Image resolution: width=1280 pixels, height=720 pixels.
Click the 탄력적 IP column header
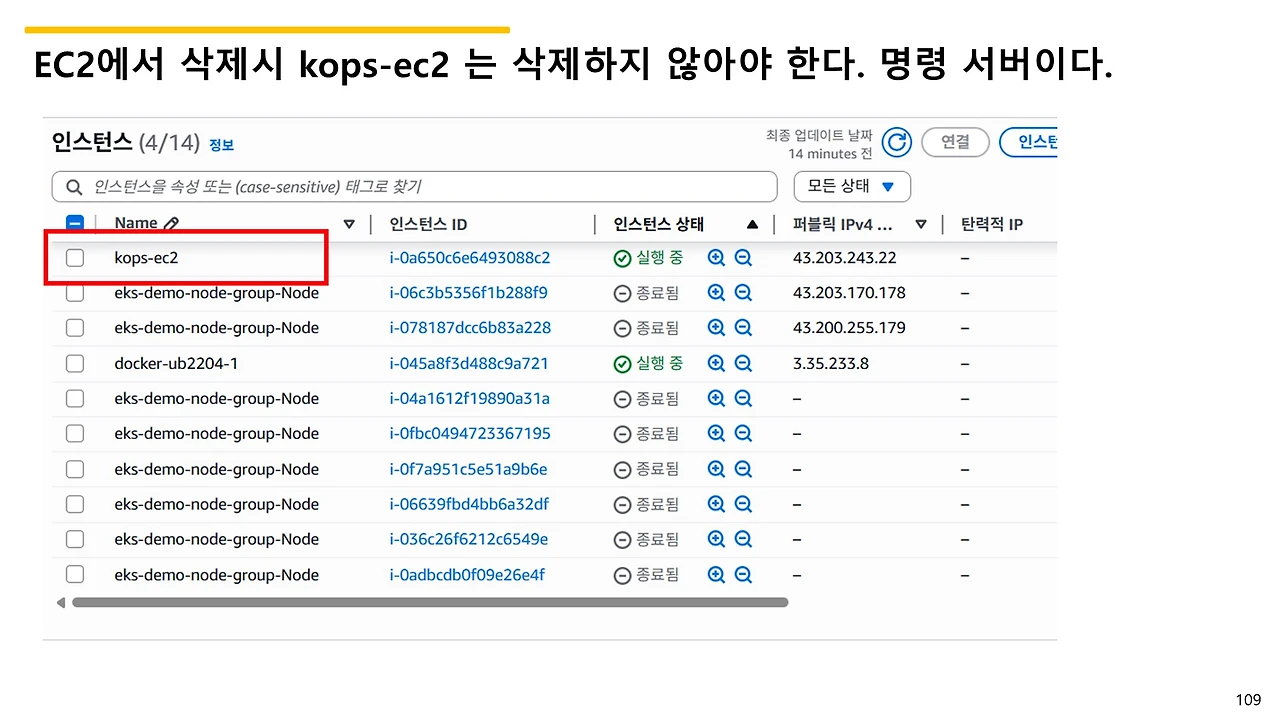[992, 224]
